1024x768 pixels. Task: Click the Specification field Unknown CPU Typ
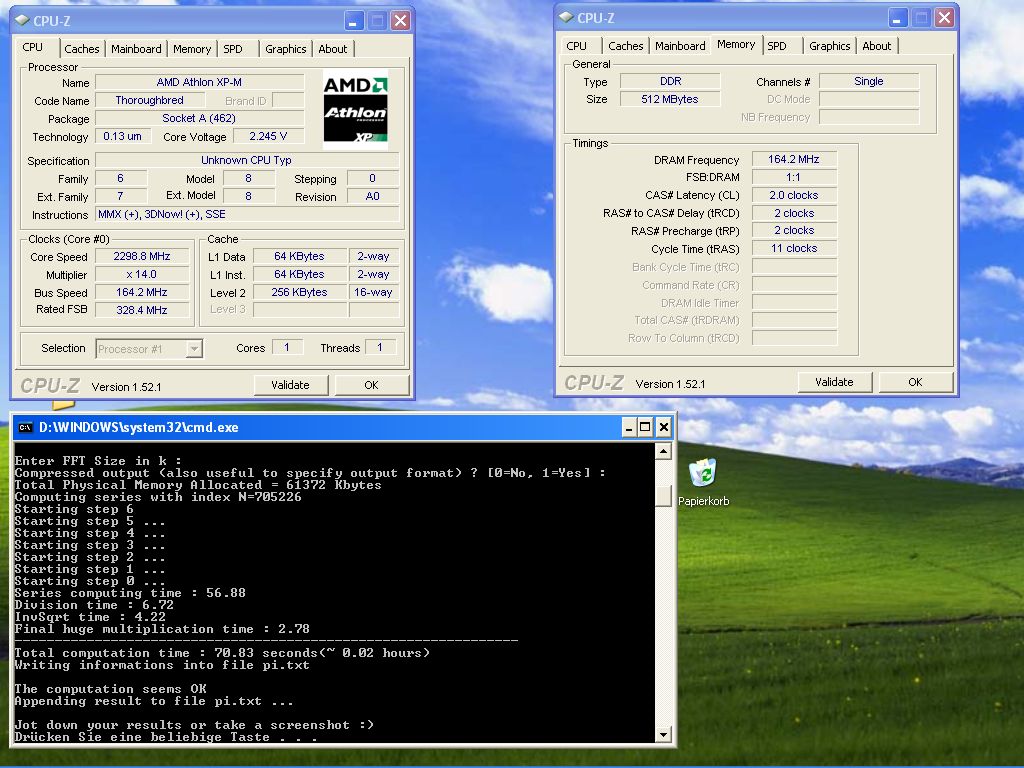tap(247, 160)
